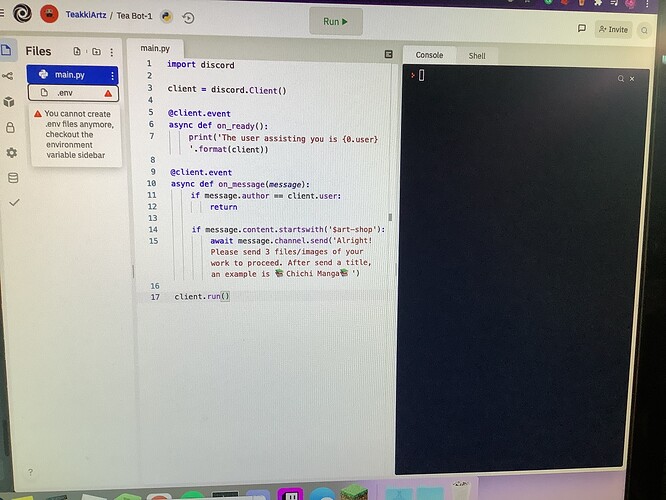
Task: Open the Files sidebar icon
Action: [7, 50]
